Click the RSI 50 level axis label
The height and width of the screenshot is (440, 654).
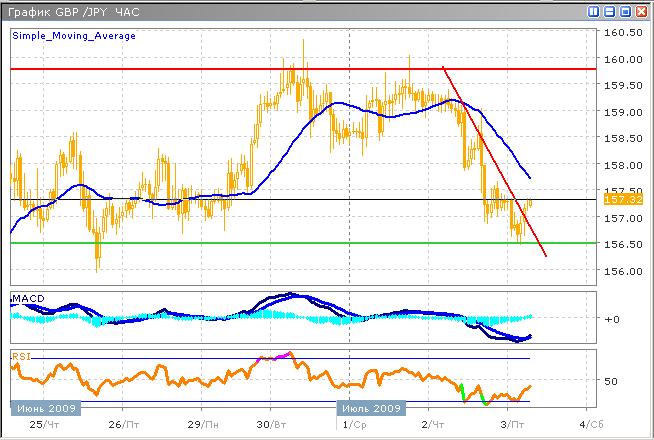612,381
